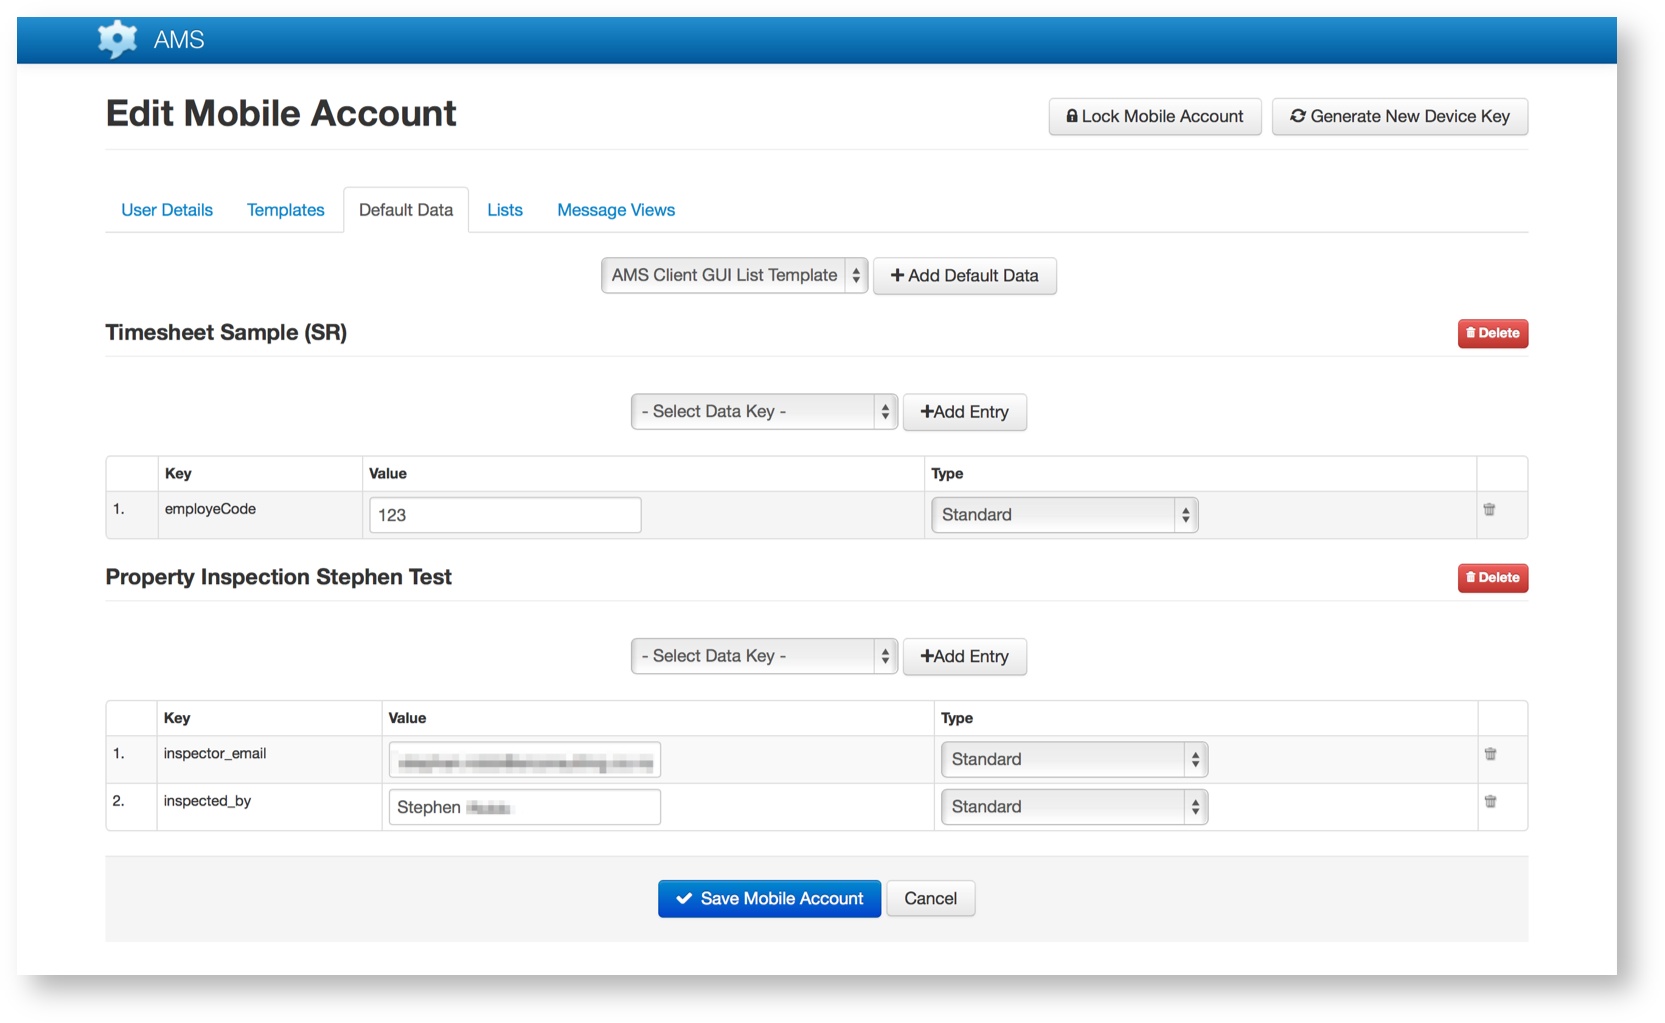
Task: Go to the Message Views tab
Action: pos(615,210)
